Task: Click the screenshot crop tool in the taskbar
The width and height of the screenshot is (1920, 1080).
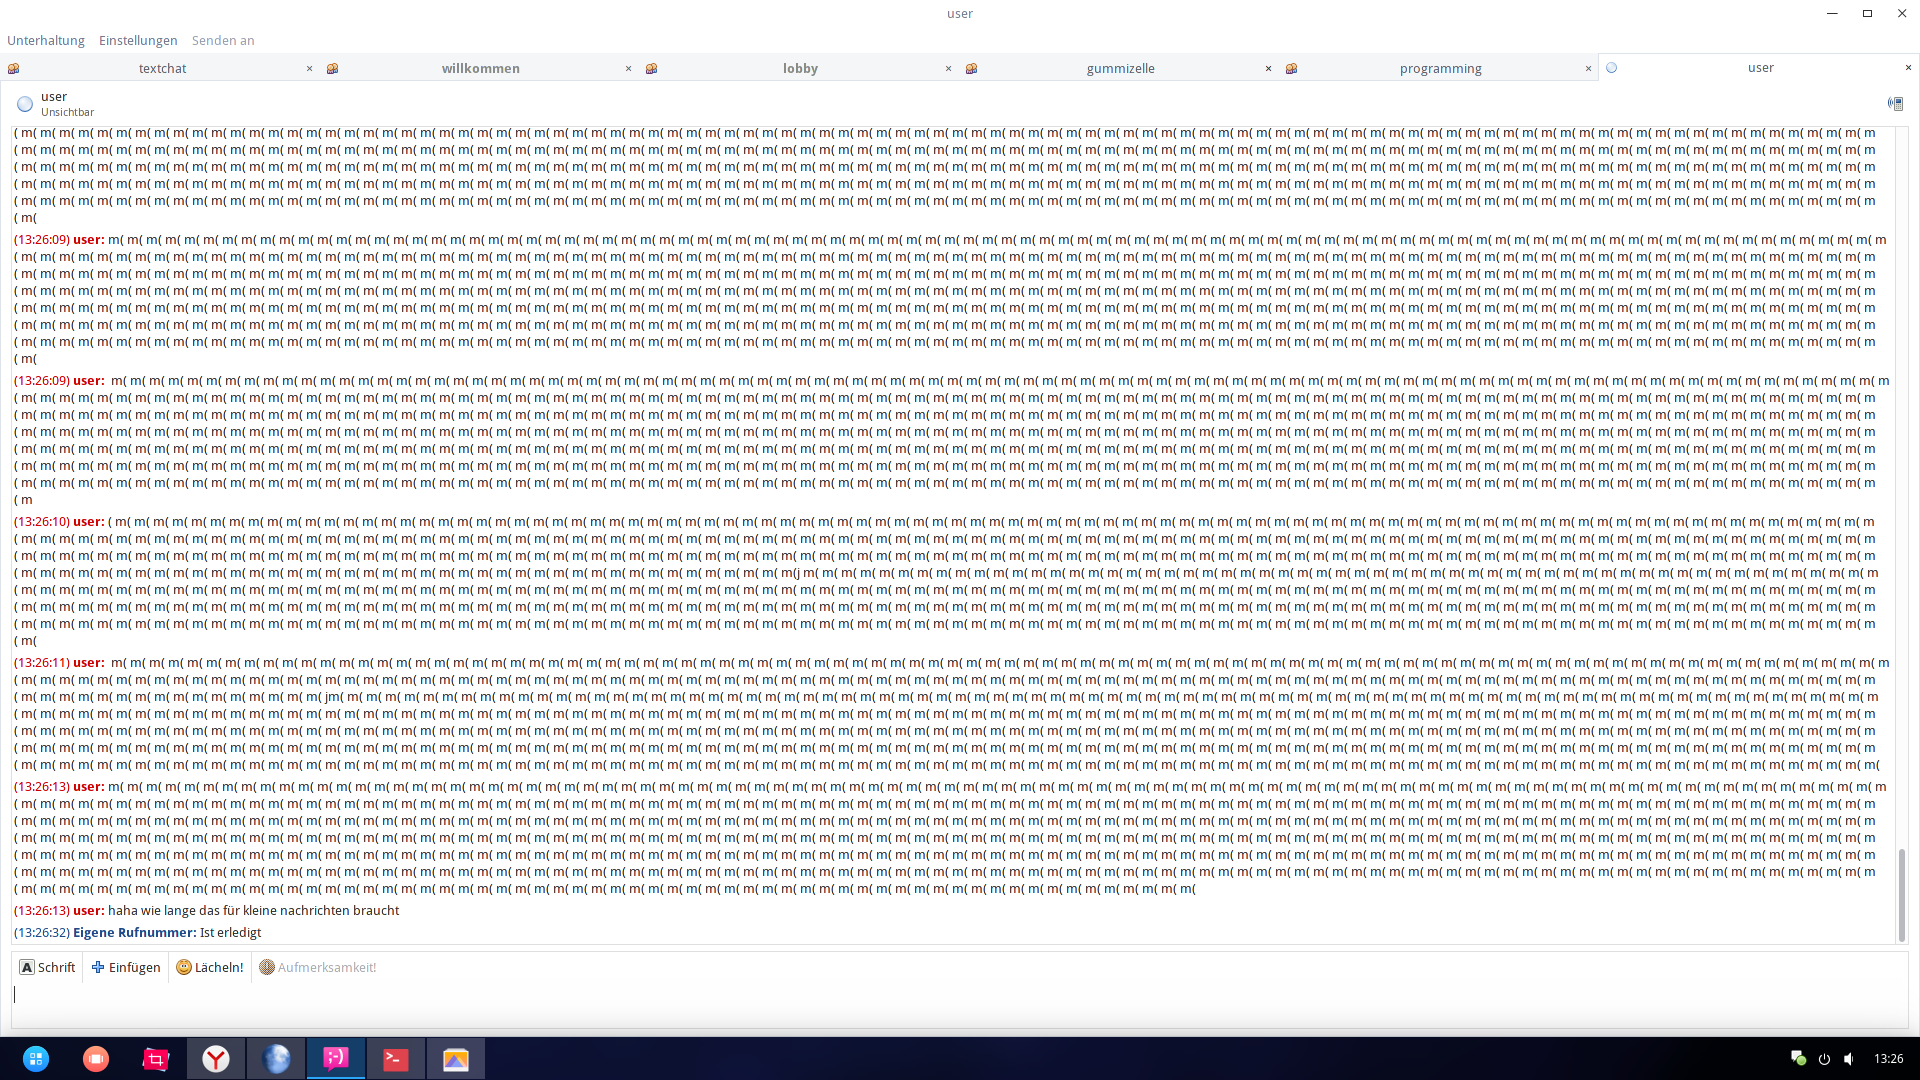Action: point(156,1059)
